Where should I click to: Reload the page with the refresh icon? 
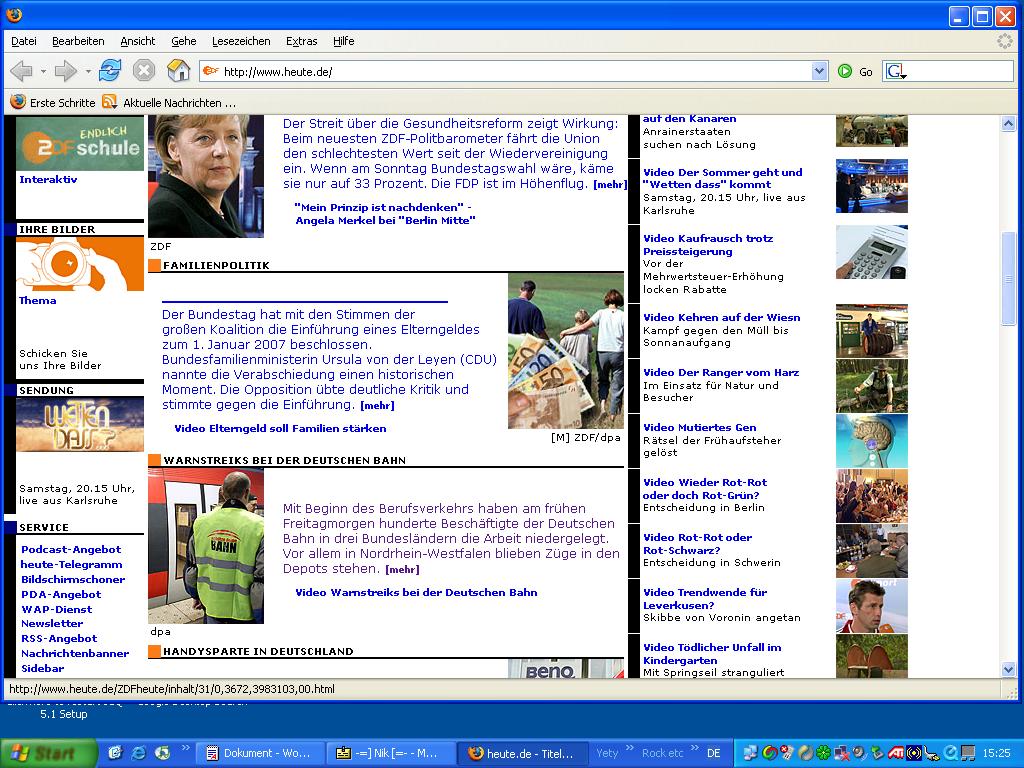pyautogui.click(x=110, y=71)
